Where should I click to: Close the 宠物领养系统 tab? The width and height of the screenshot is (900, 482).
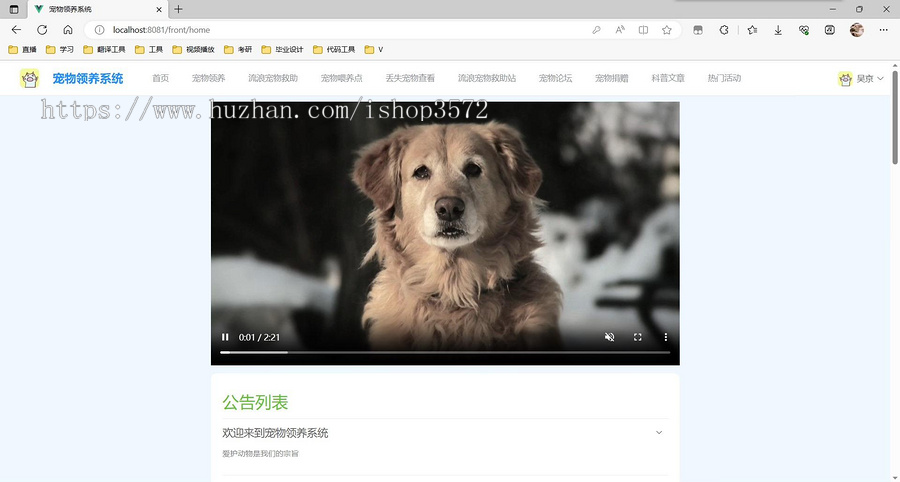pos(159,9)
